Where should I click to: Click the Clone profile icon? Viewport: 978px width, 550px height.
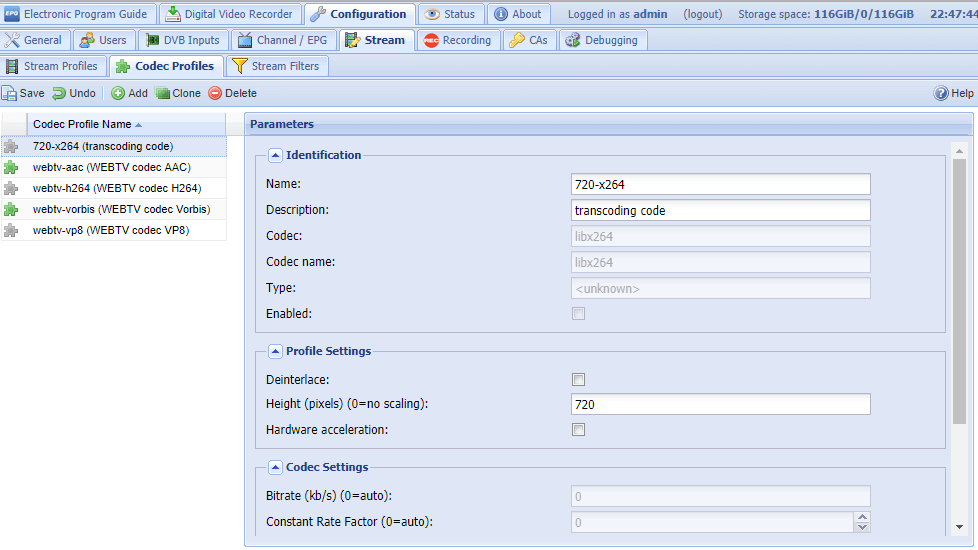point(162,93)
